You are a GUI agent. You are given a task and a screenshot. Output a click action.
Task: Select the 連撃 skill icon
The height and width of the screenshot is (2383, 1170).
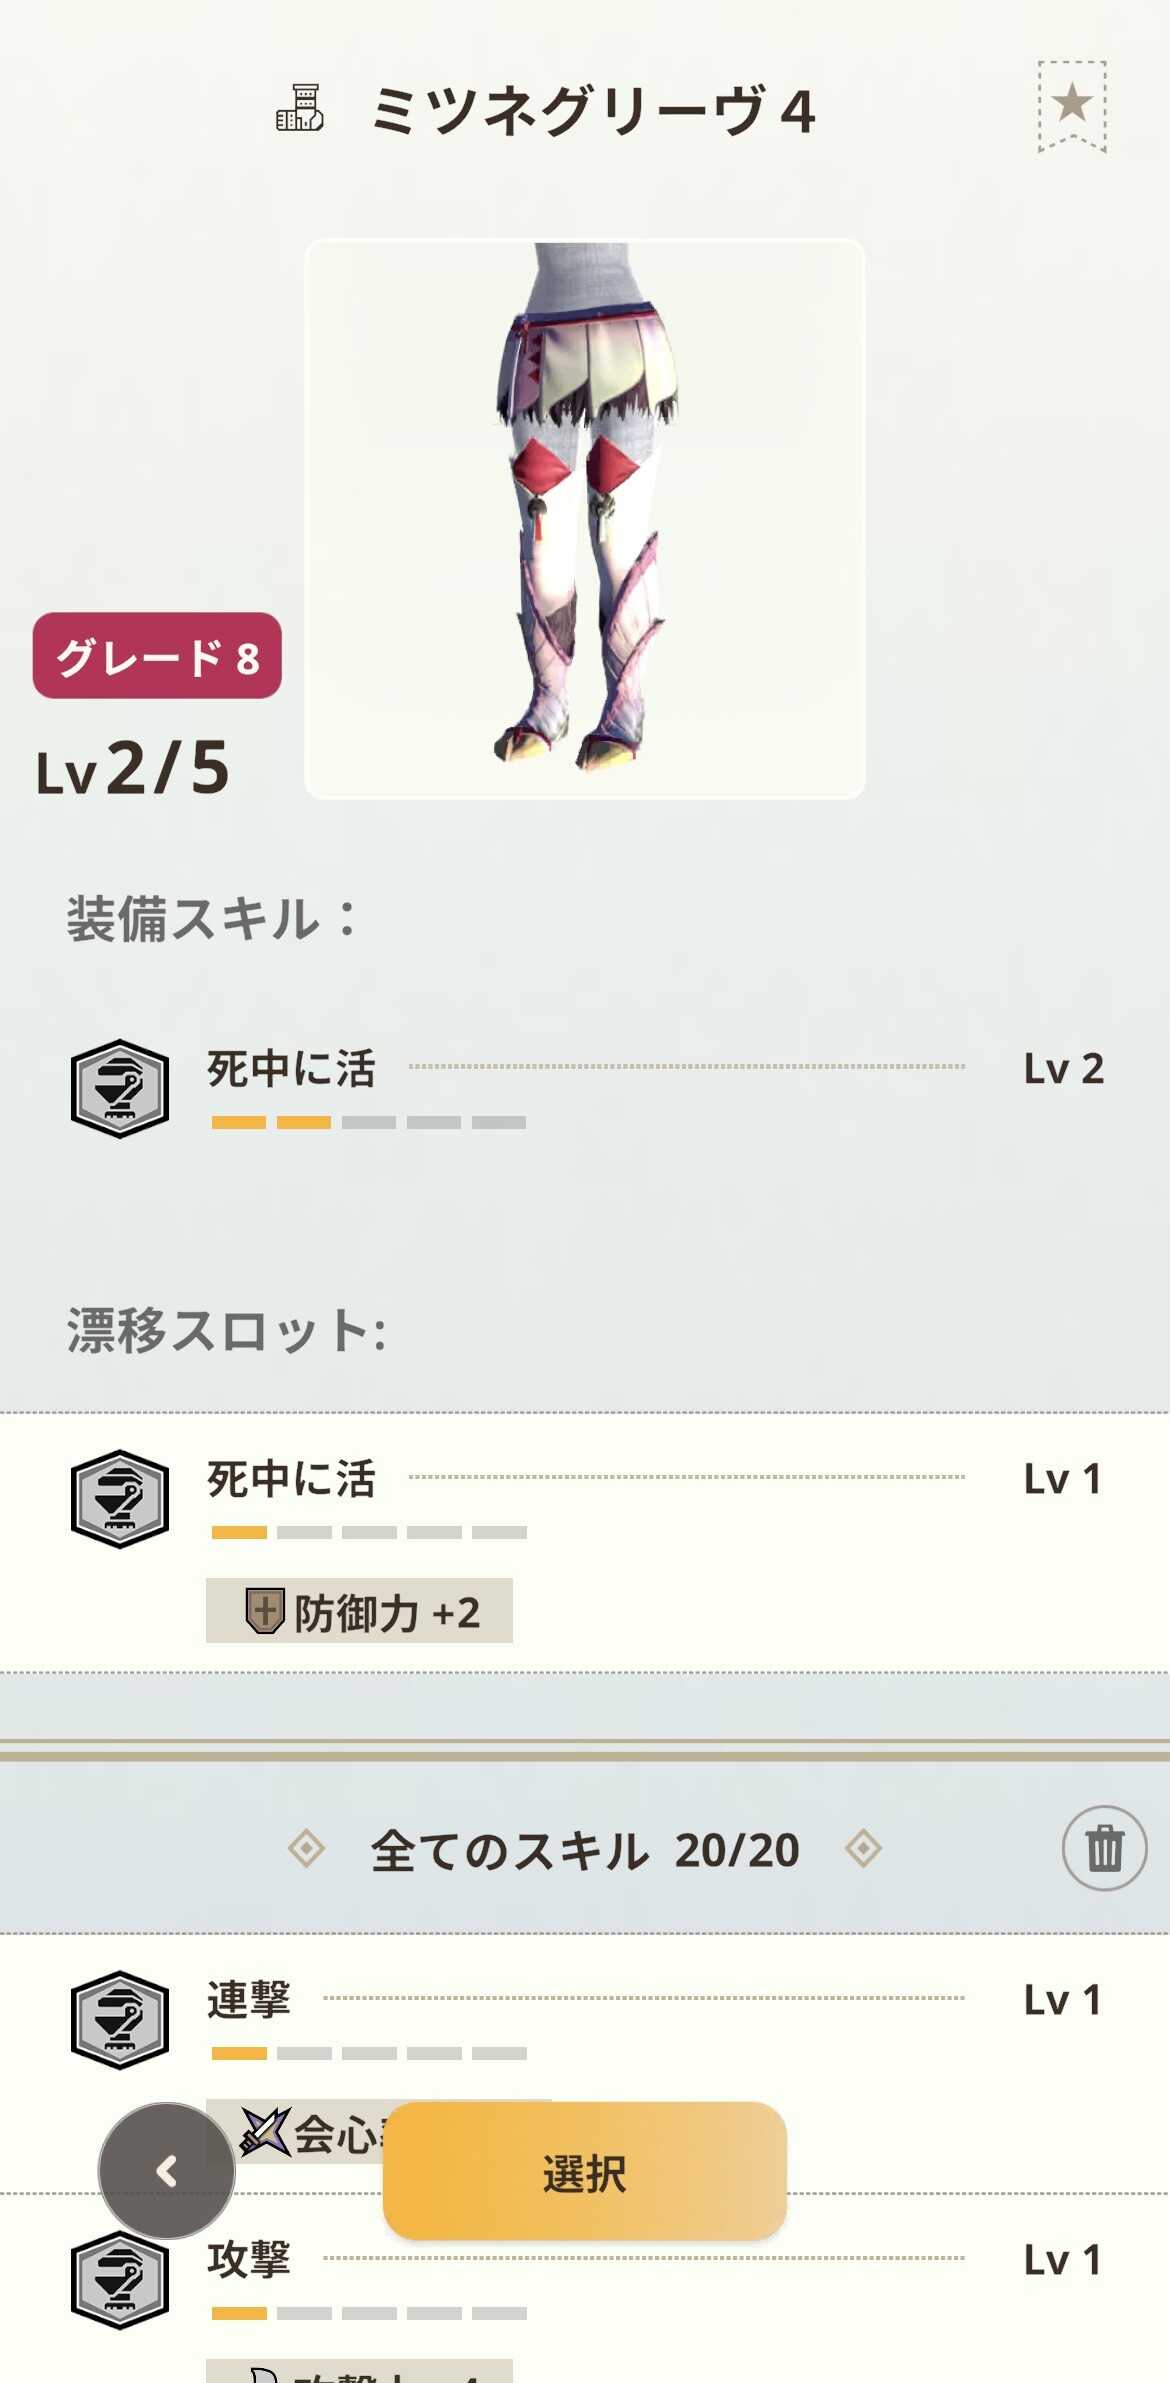(x=120, y=2020)
